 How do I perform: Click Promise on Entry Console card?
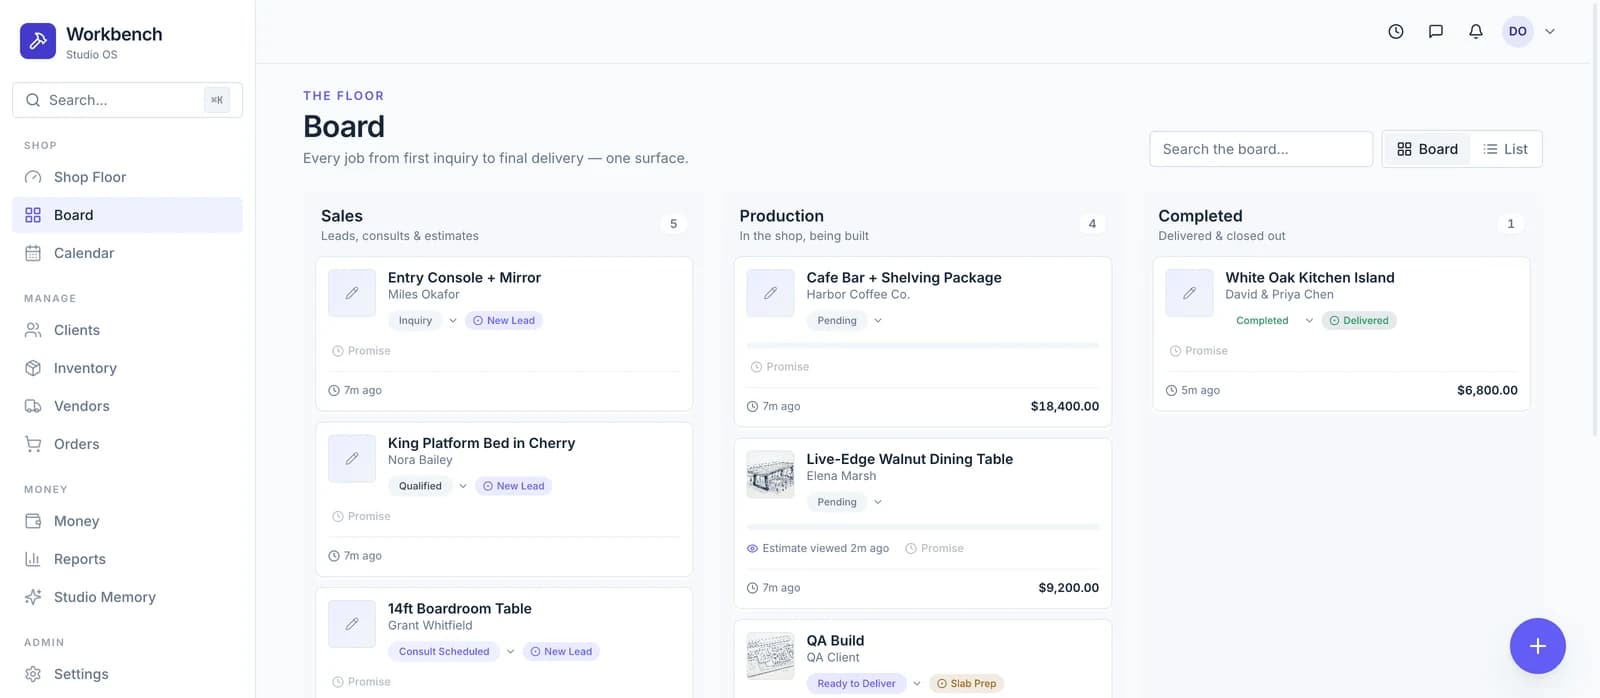tap(361, 351)
